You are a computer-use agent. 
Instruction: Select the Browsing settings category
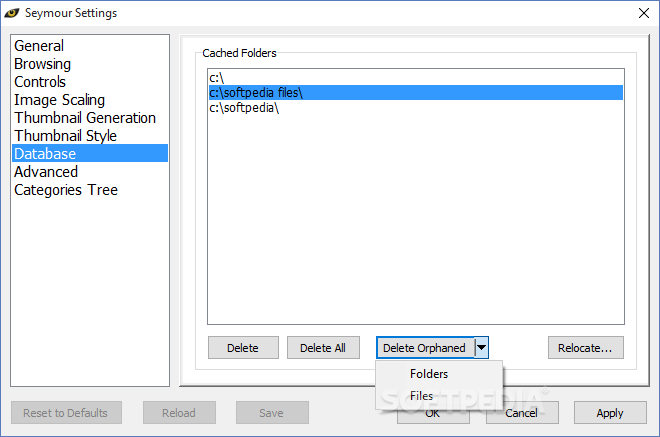43,64
